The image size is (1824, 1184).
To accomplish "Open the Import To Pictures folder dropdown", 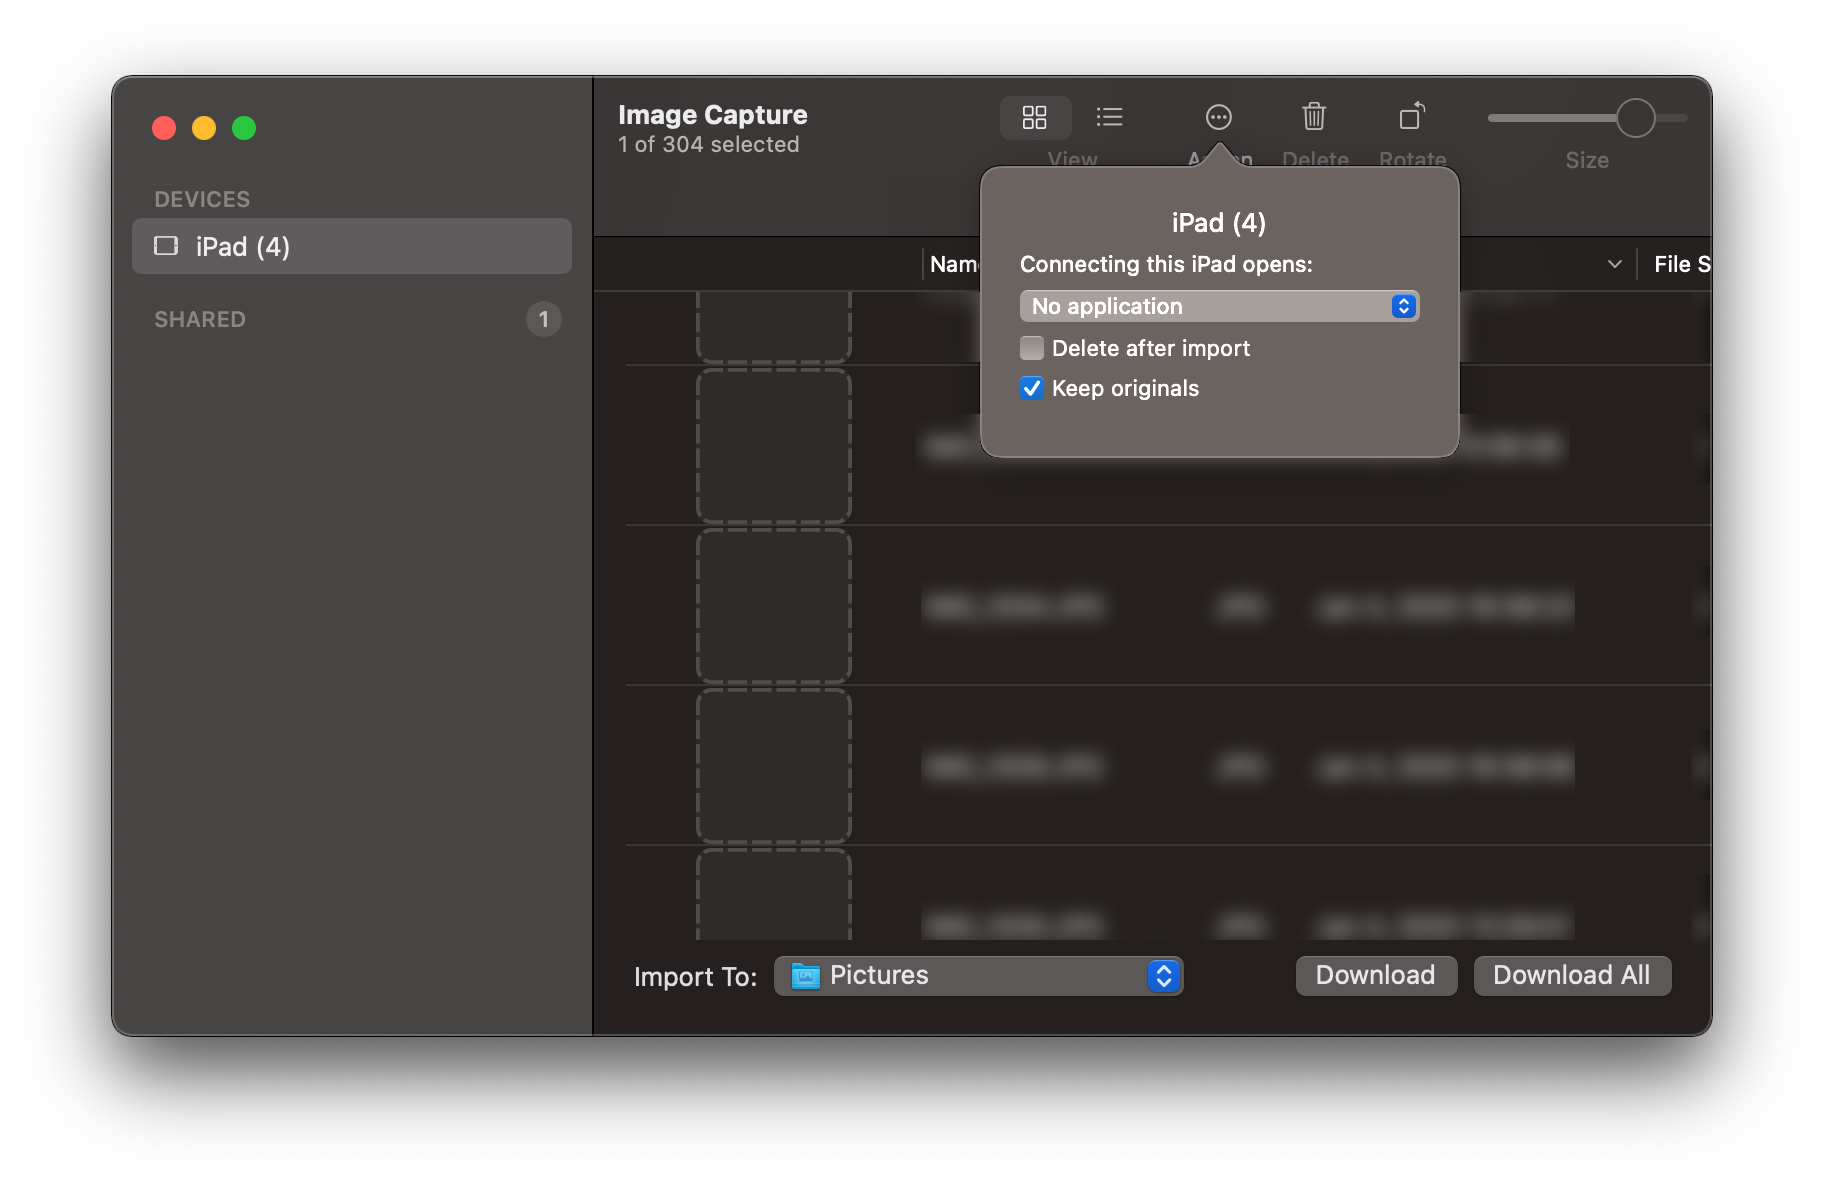I will (978, 976).
